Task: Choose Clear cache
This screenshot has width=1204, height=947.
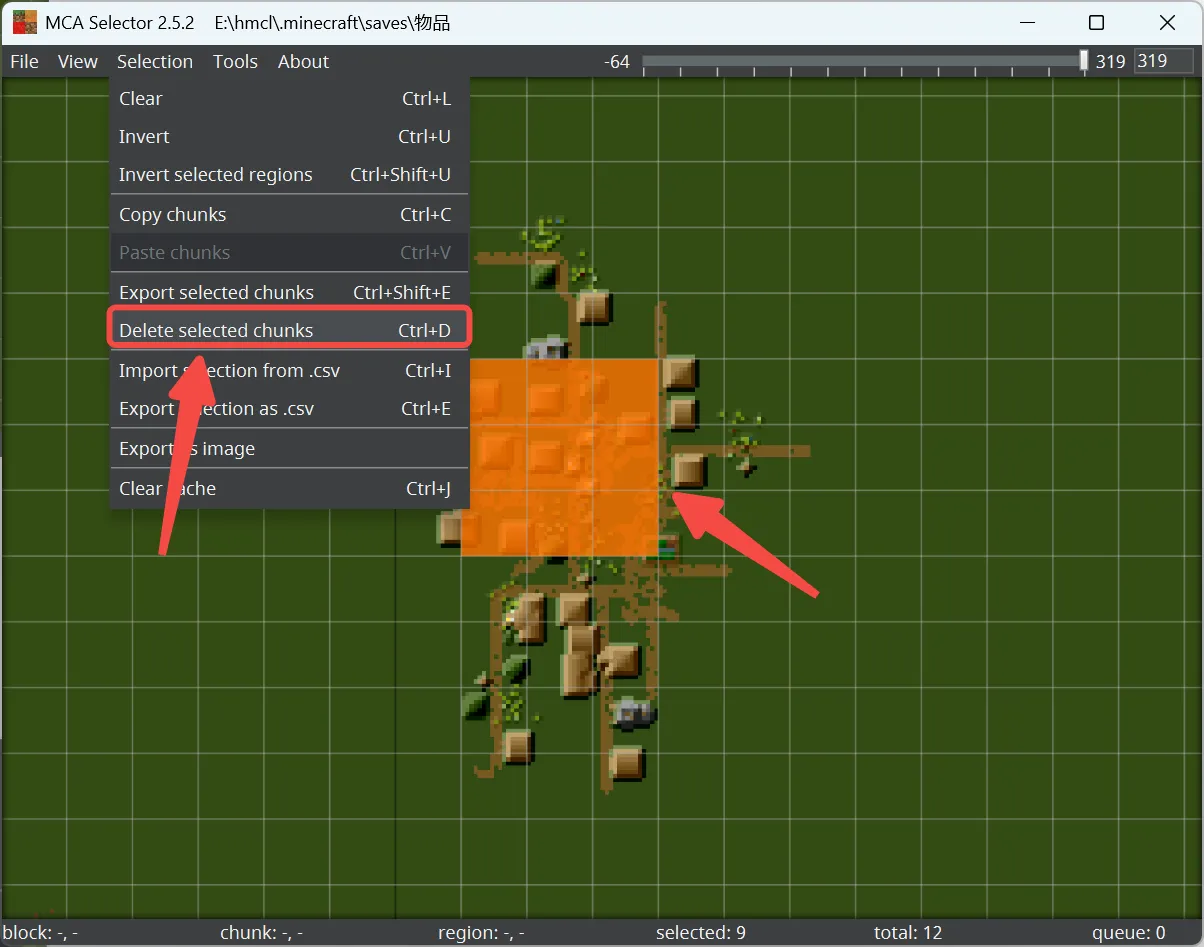Action: tap(289, 488)
